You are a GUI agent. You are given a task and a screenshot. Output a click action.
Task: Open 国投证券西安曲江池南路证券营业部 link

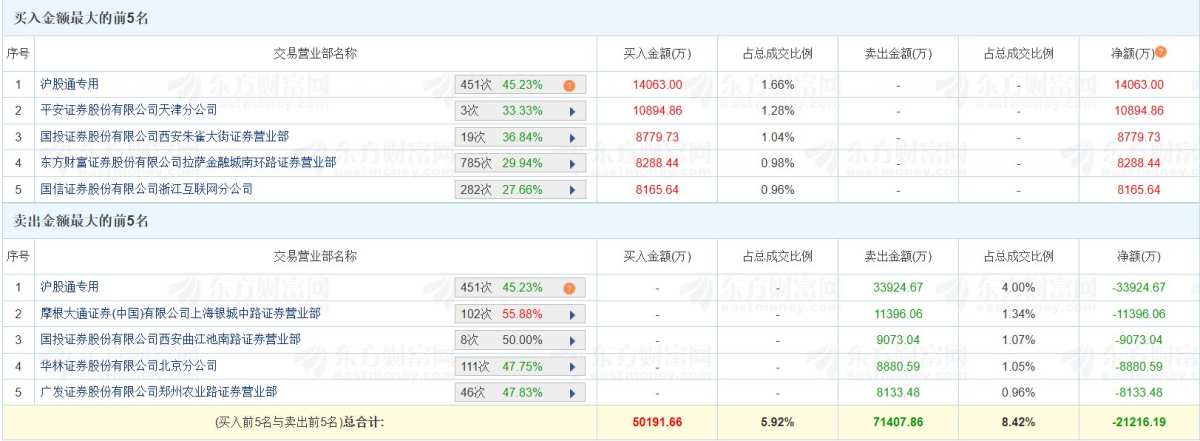170,339
